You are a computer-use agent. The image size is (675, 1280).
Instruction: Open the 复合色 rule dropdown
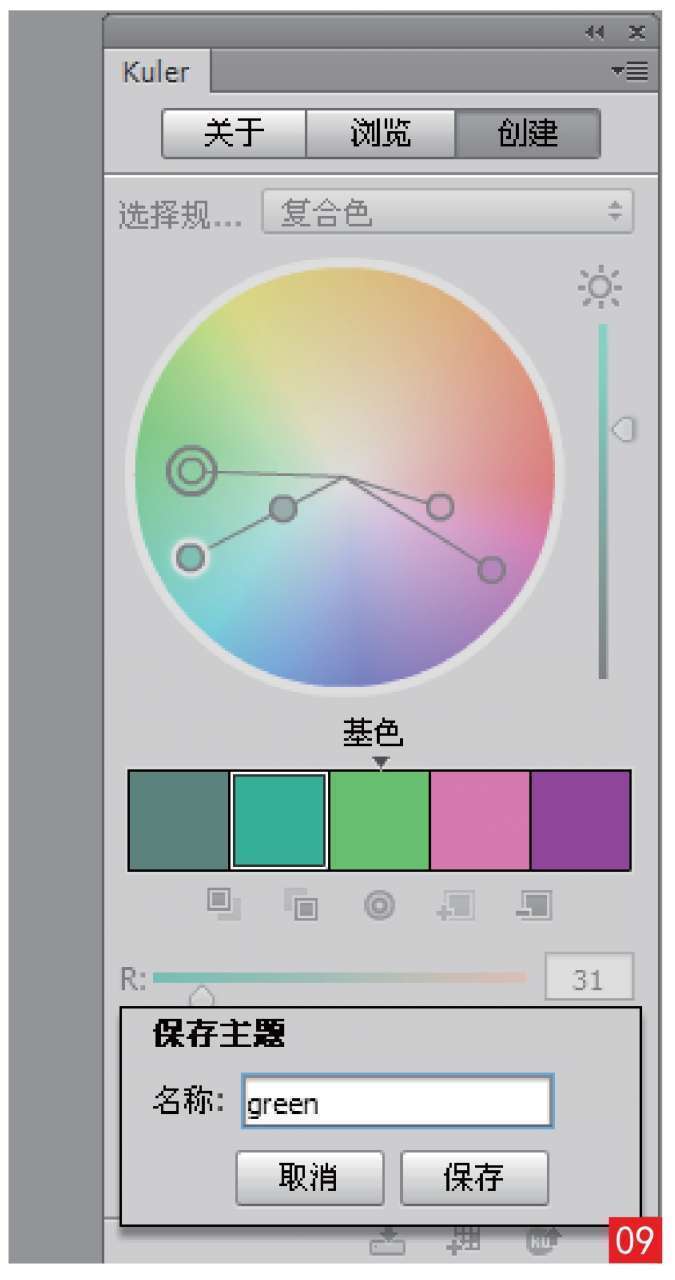coord(448,212)
